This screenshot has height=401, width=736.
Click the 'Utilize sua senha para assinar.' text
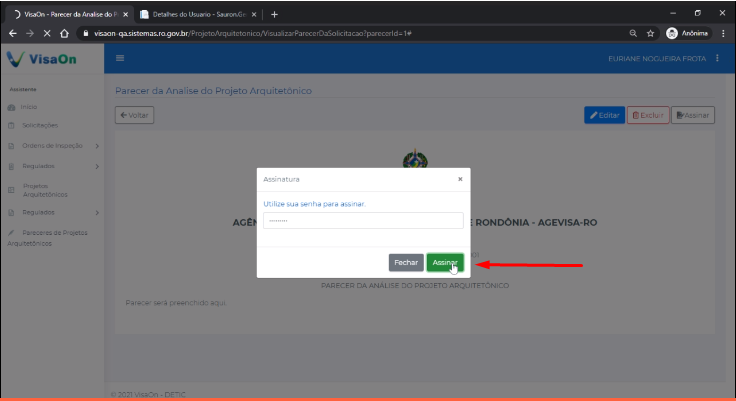(314, 204)
